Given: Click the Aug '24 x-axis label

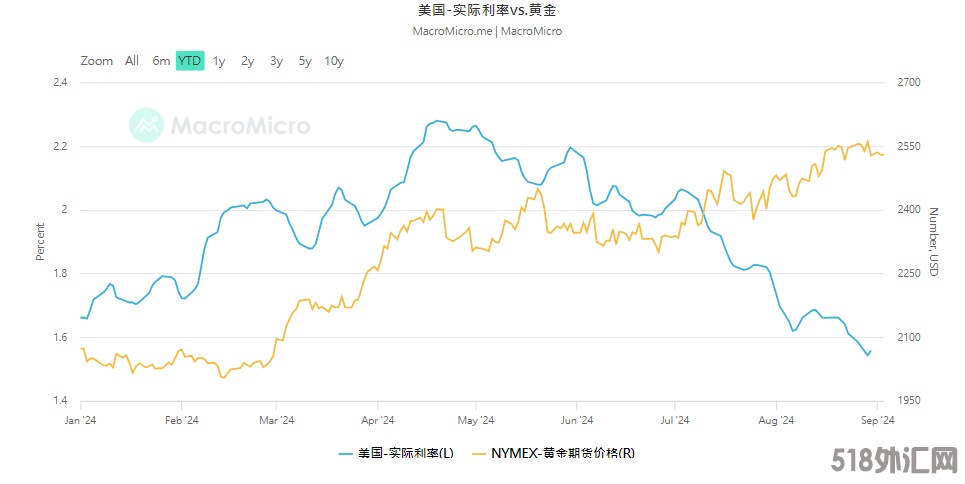Looking at the screenshot, I should click(x=776, y=421).
